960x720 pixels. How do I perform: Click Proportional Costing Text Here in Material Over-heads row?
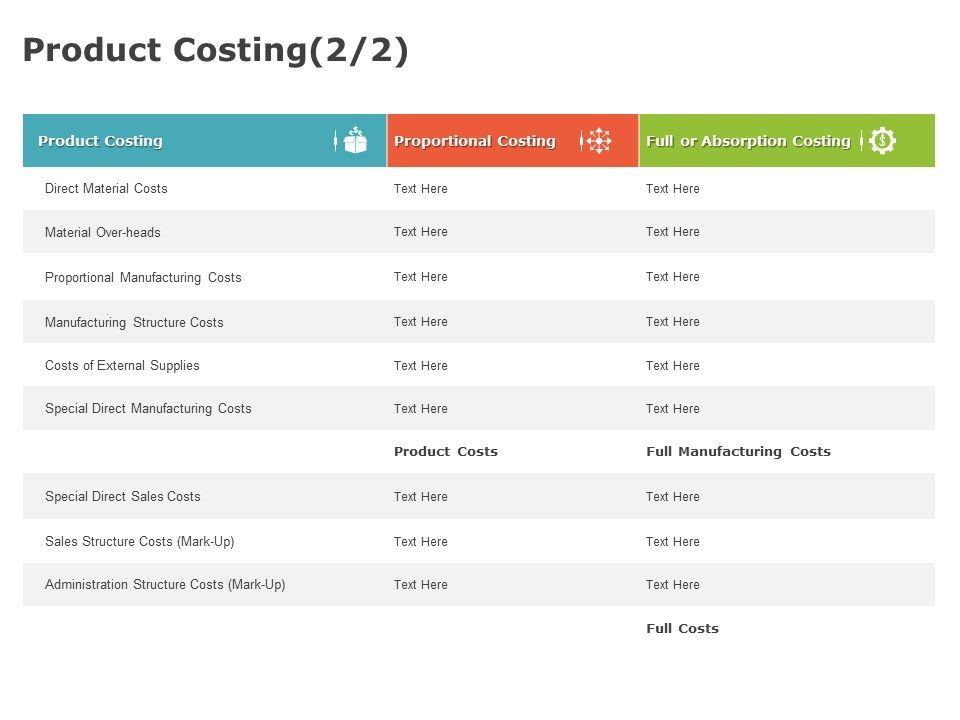(x=421, y=231)
